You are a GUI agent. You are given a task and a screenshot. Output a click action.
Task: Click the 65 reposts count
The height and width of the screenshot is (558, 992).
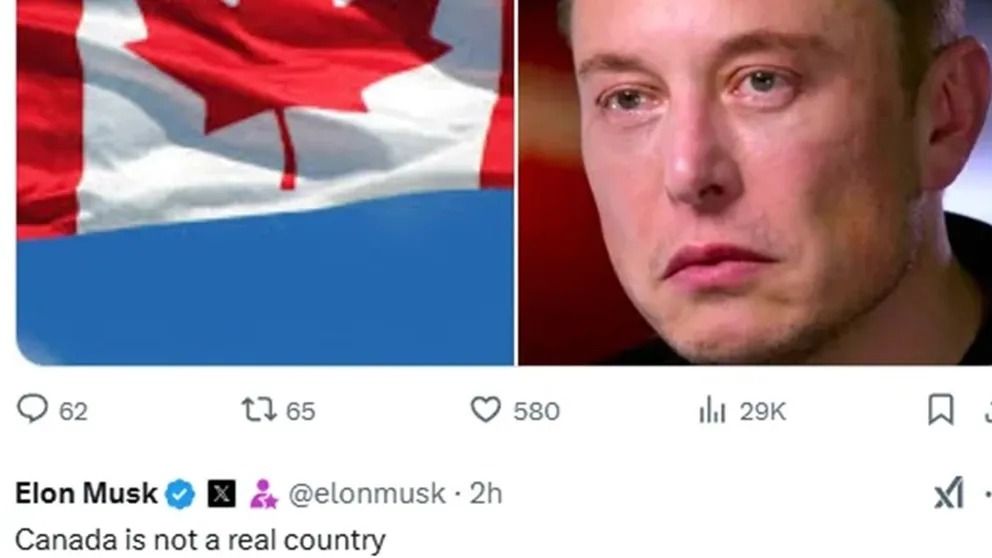coord(301,412)
